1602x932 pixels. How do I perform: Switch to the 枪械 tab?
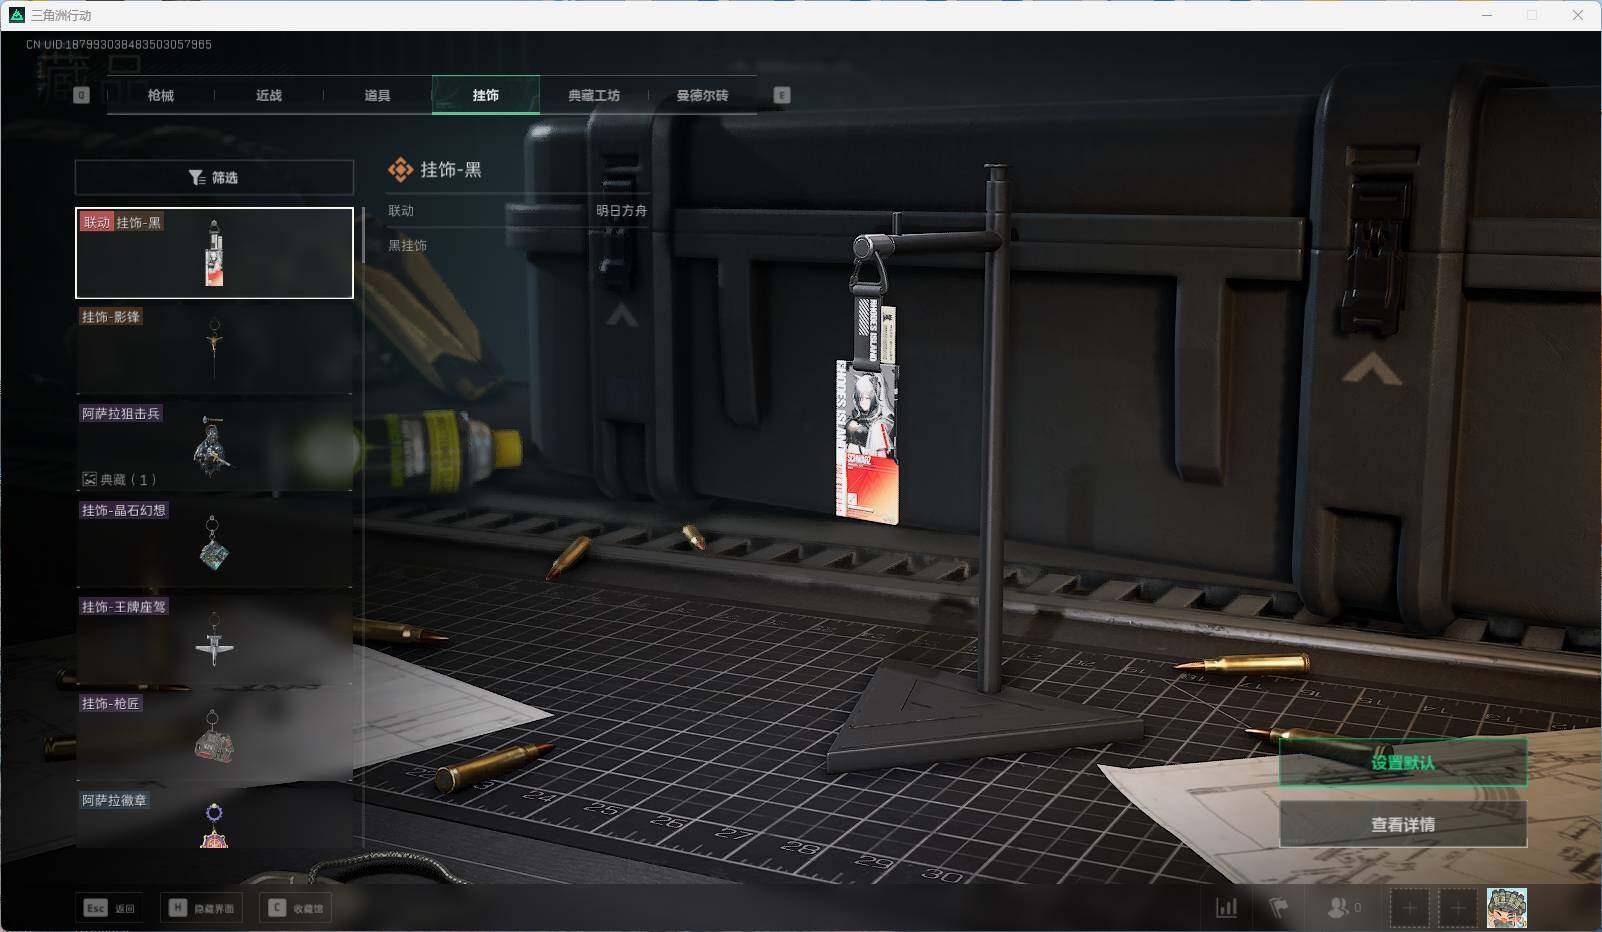click(160, 95)
